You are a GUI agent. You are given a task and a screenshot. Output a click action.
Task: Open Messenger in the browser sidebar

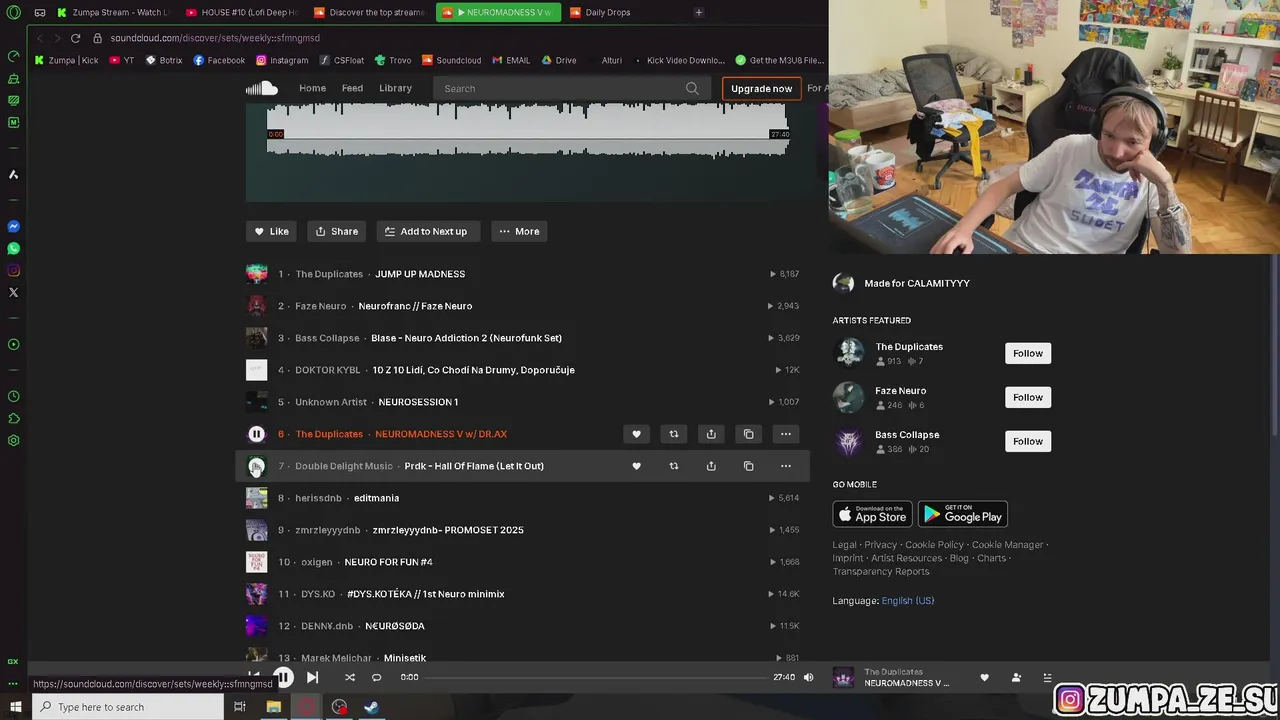coord(13,226)
